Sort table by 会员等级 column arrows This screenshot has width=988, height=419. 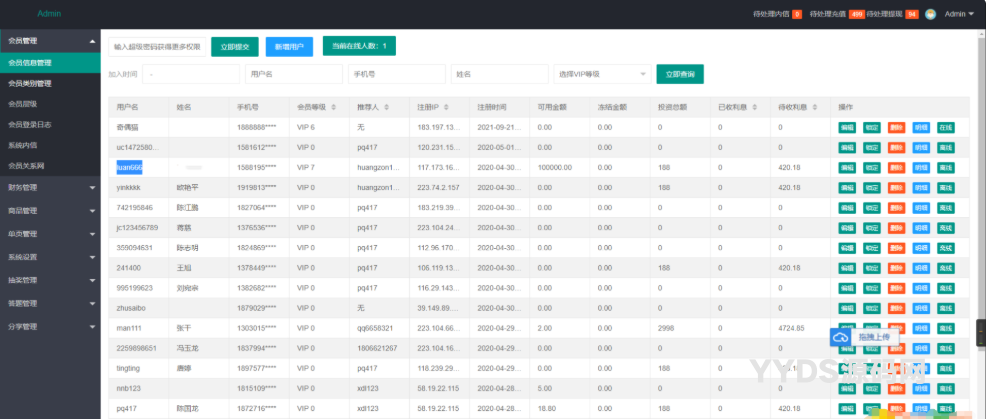(x=334, y=107)
